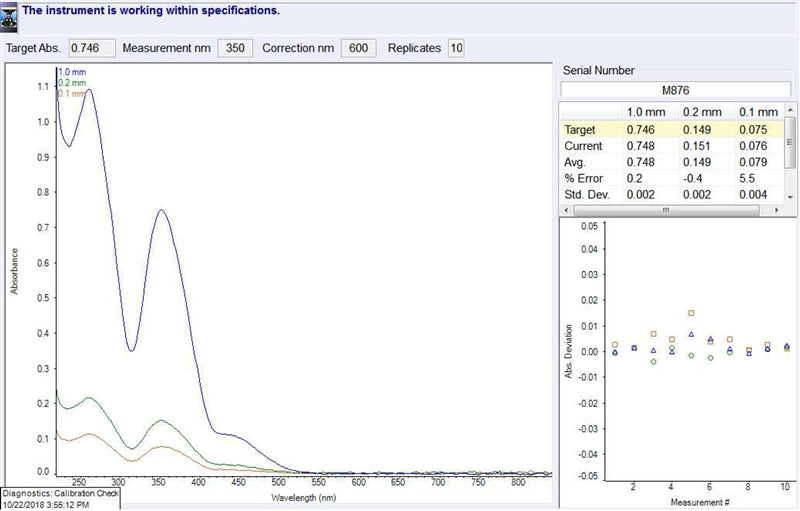Click the Correction nm field showing 600
Image resolution: width=800 pixels, height=511 pixels.
pyautogui.click(x=358, y=48)
